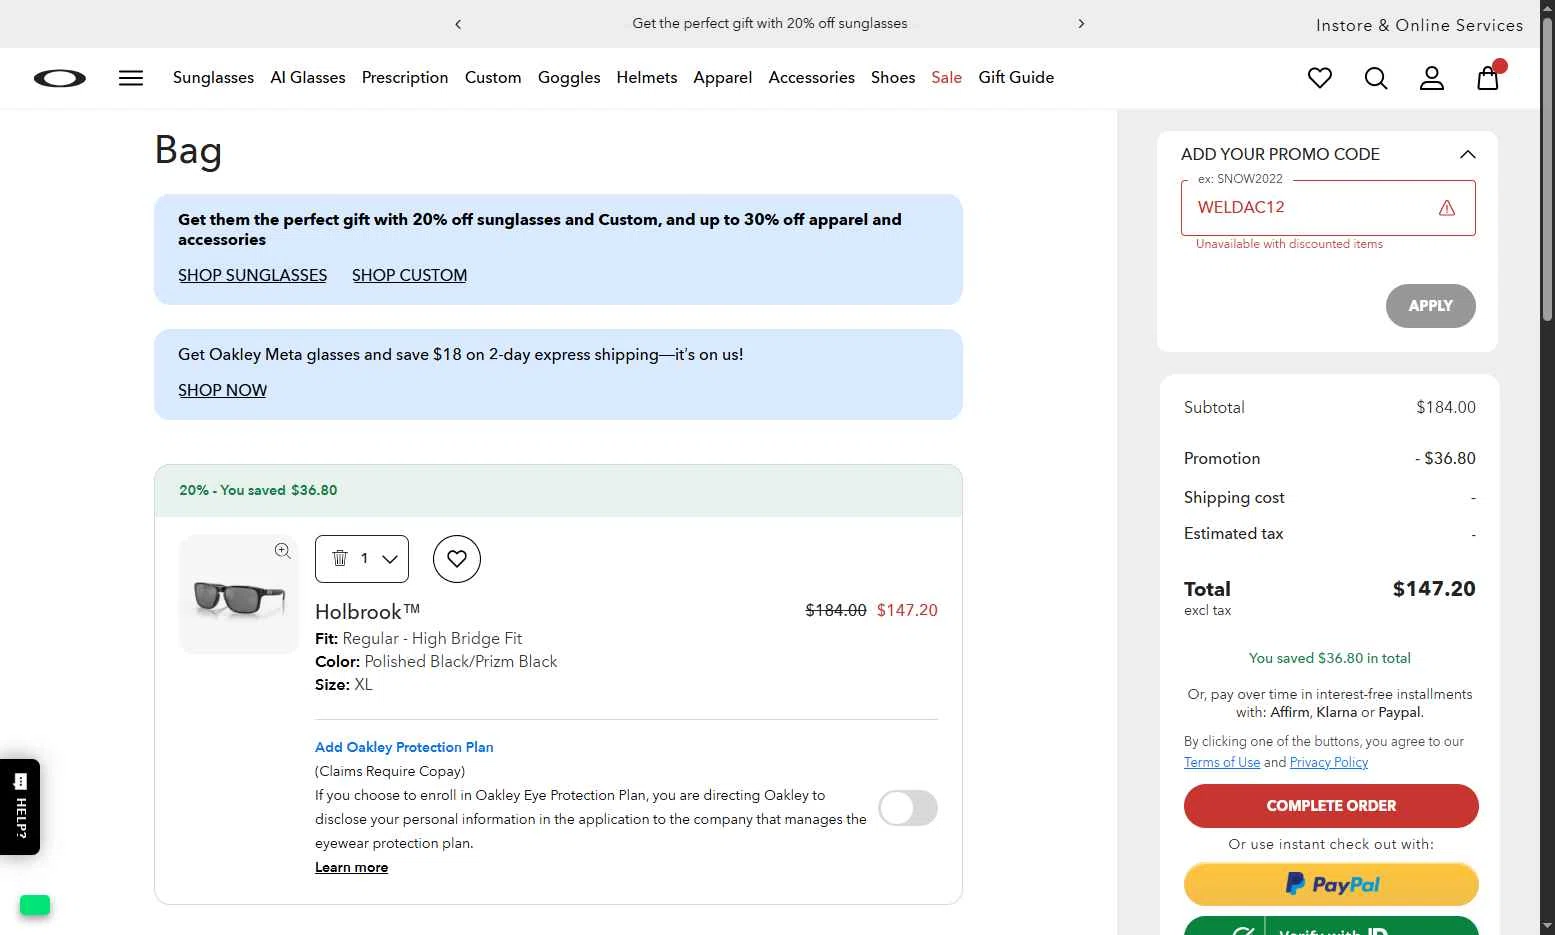
Task: Open the quantity dropdown chevron
Action: click(x=390, y=559)
